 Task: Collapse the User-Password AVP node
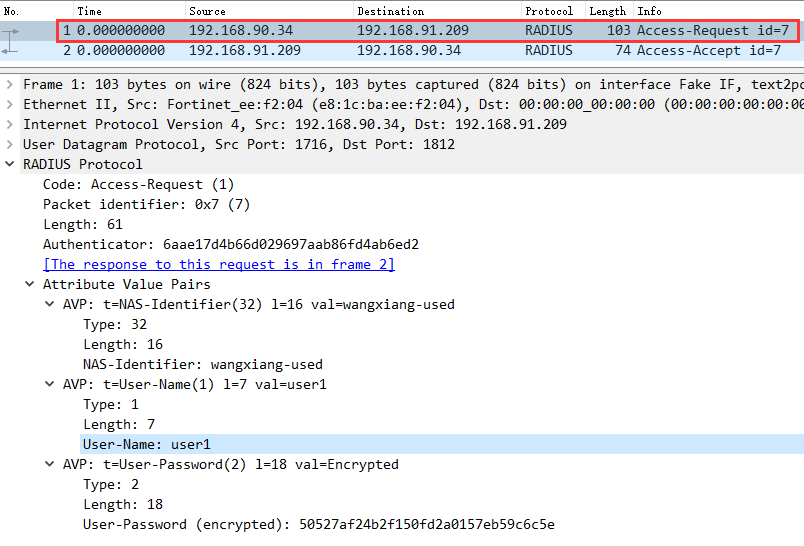click(51, 464)
